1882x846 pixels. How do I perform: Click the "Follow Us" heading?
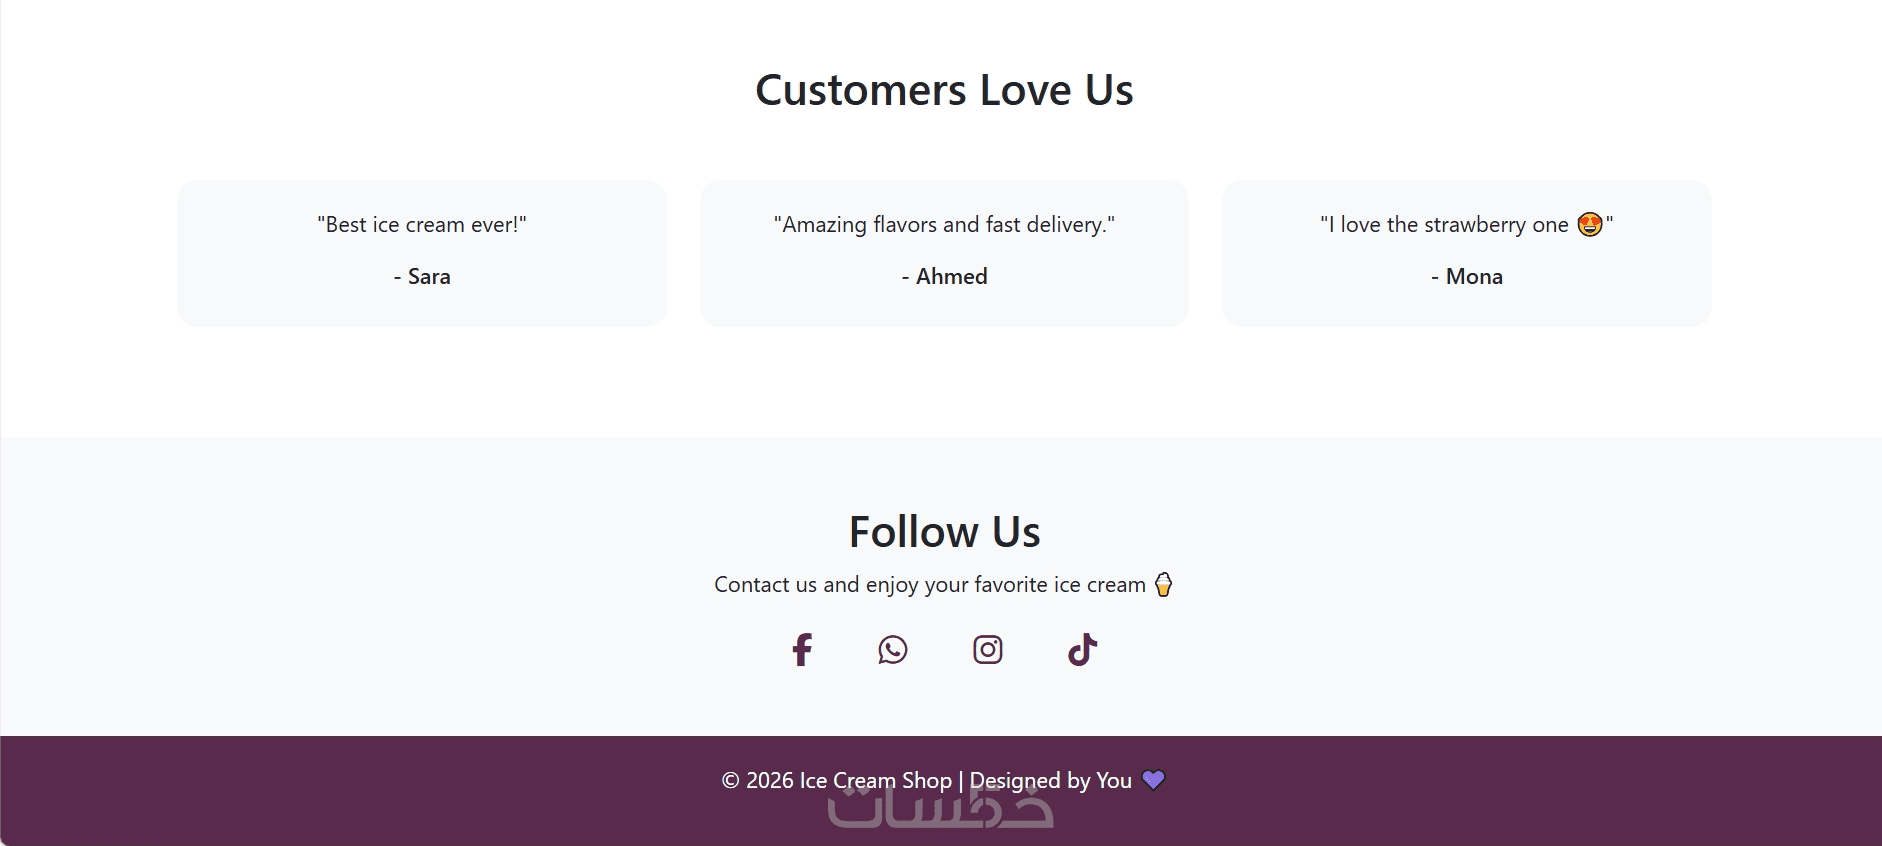point(944,532)
